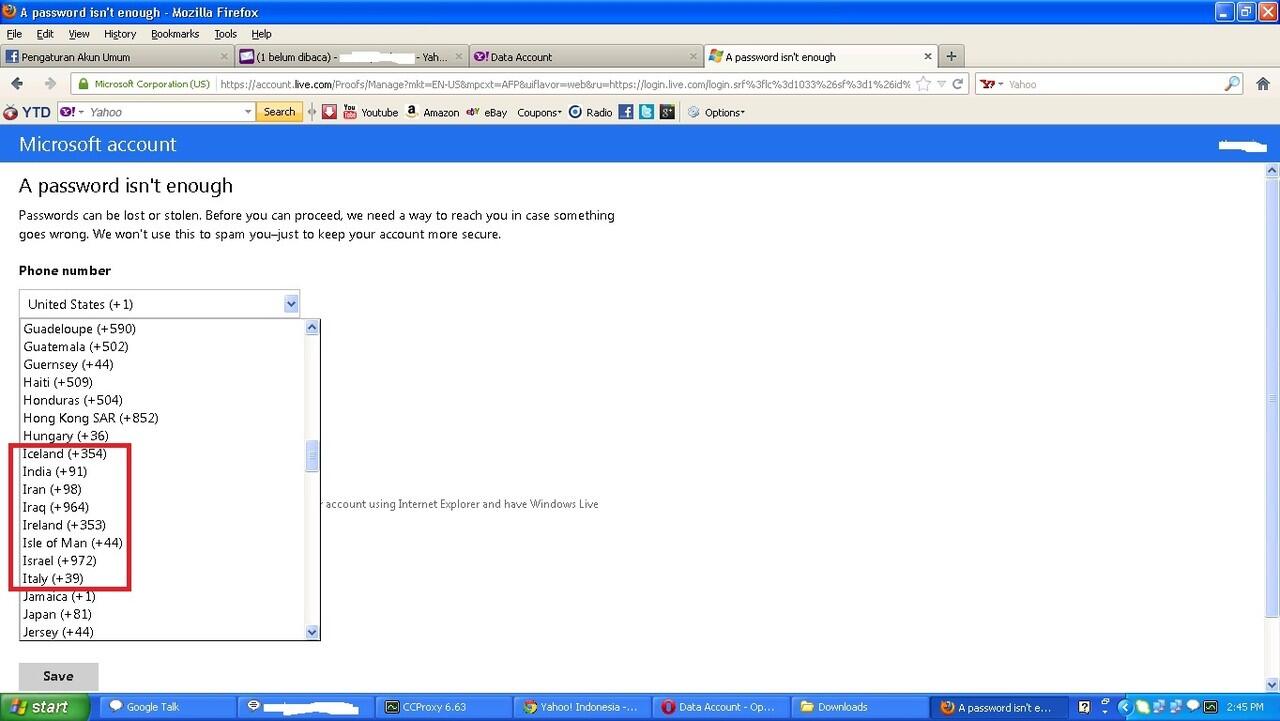Viewport: 1280px width, 721px height.
Task: Click the Save button
Action: pyautogui.click(x=59, y=676)
